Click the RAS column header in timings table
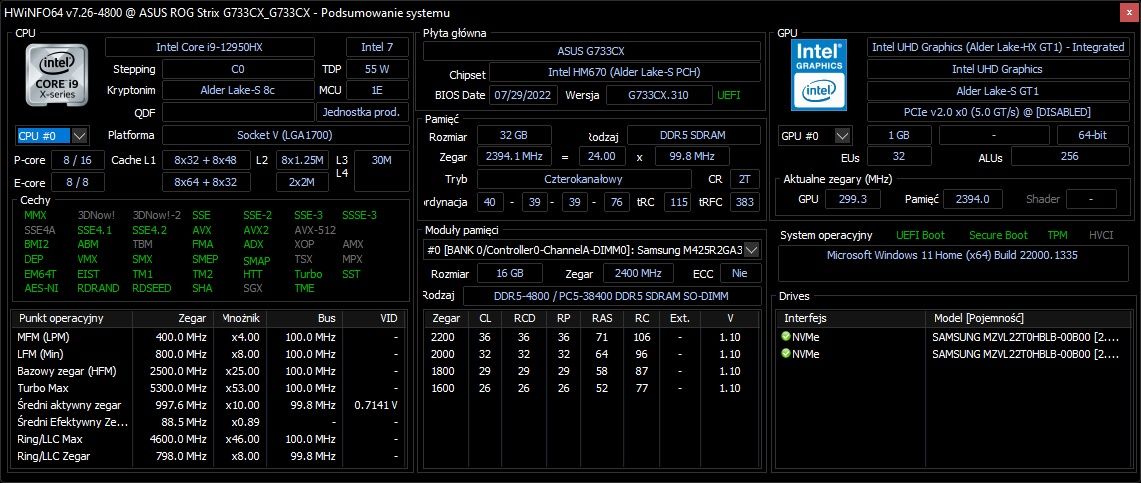 602,318
